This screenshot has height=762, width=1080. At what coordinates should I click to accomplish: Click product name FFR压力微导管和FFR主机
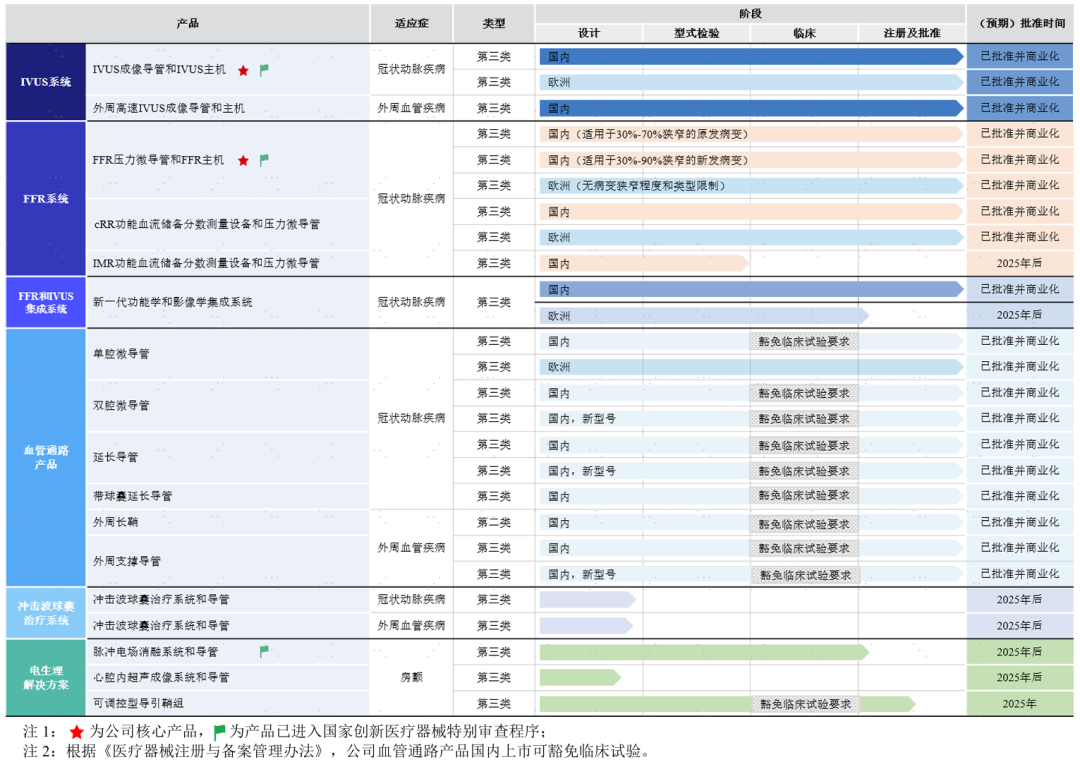[158, 160]
